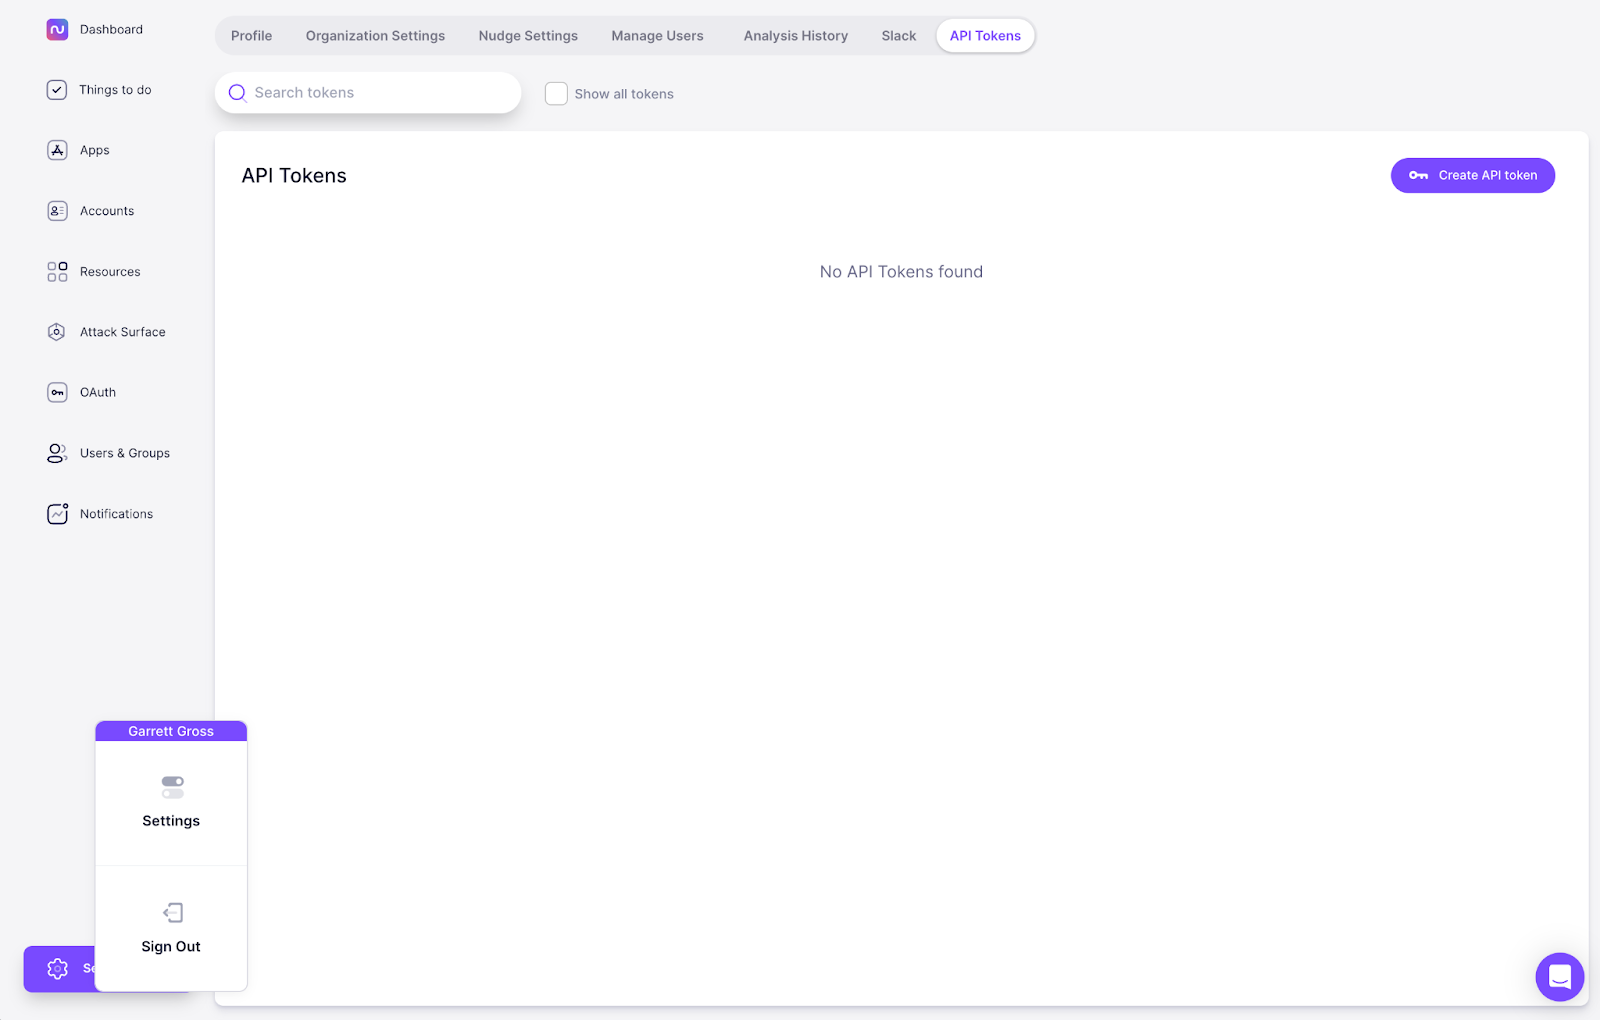Open Attack Surface hexagon icon
This screenshot has height=1020, width=1600.
(57, 332)
